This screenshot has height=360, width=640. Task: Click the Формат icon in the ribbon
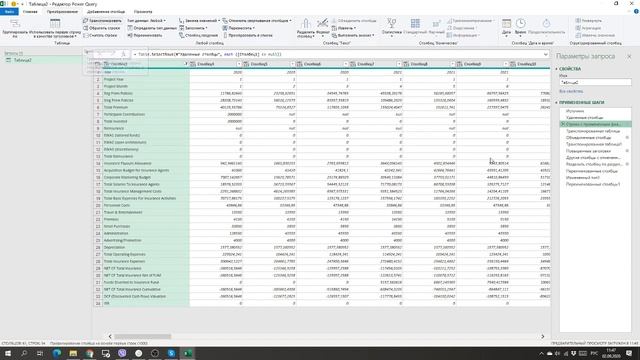(x=322, y=23)
